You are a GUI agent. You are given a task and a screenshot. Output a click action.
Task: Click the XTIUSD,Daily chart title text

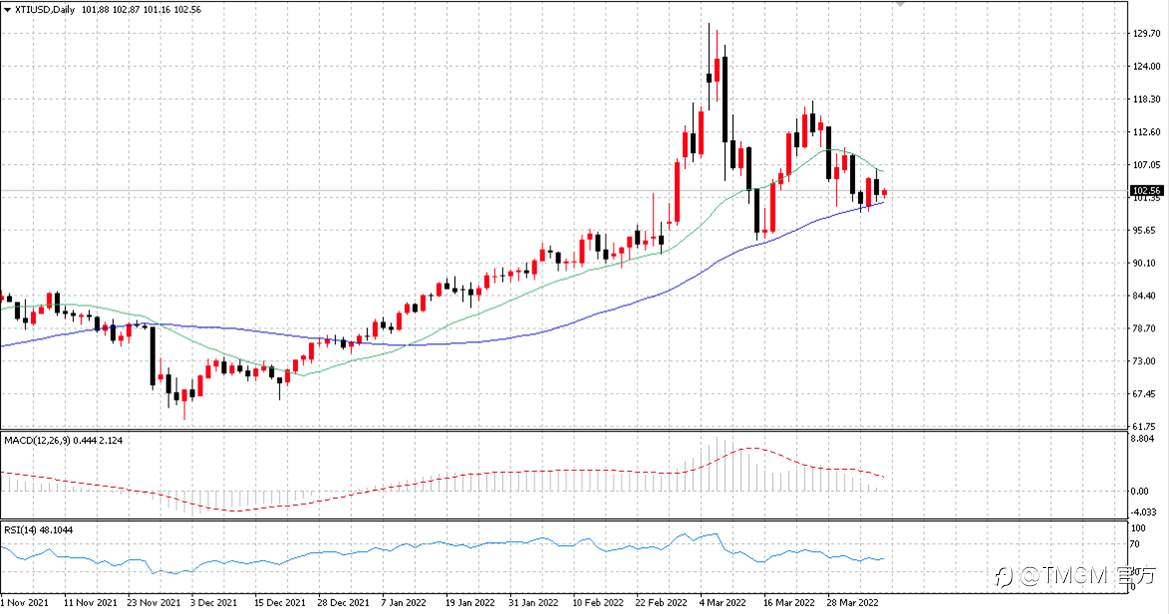click(45, 10)
